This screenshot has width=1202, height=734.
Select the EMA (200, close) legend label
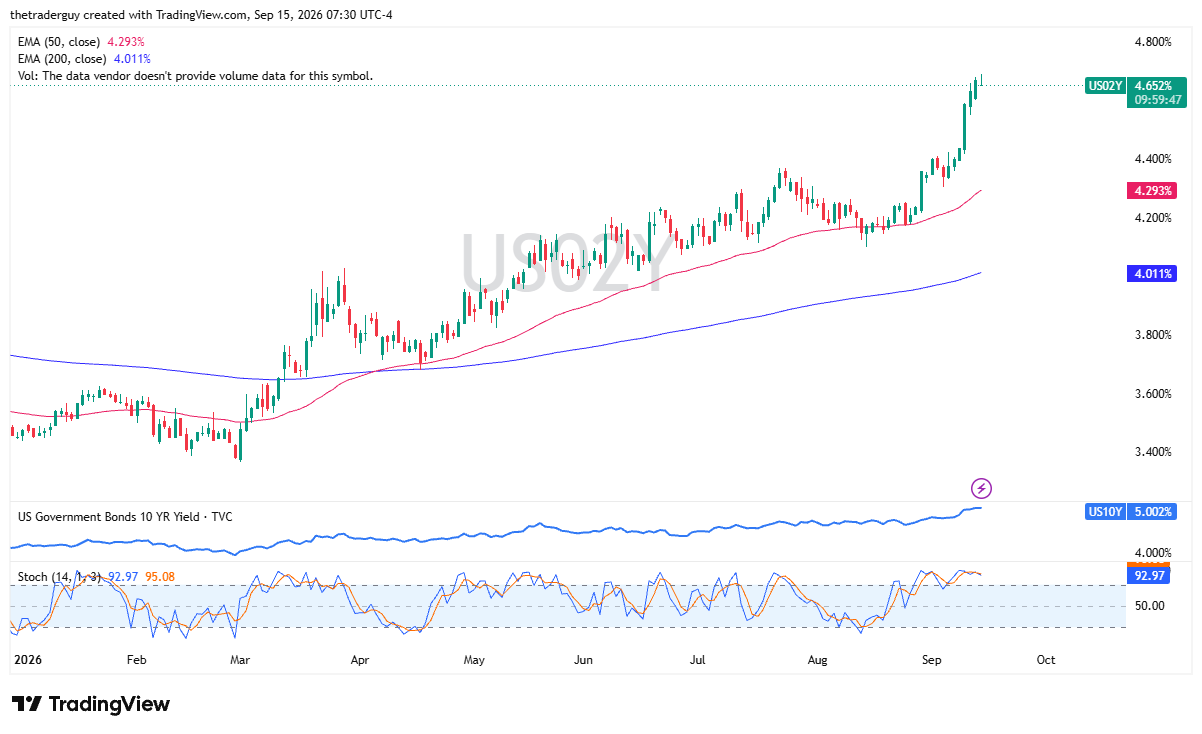coord(63,59)
